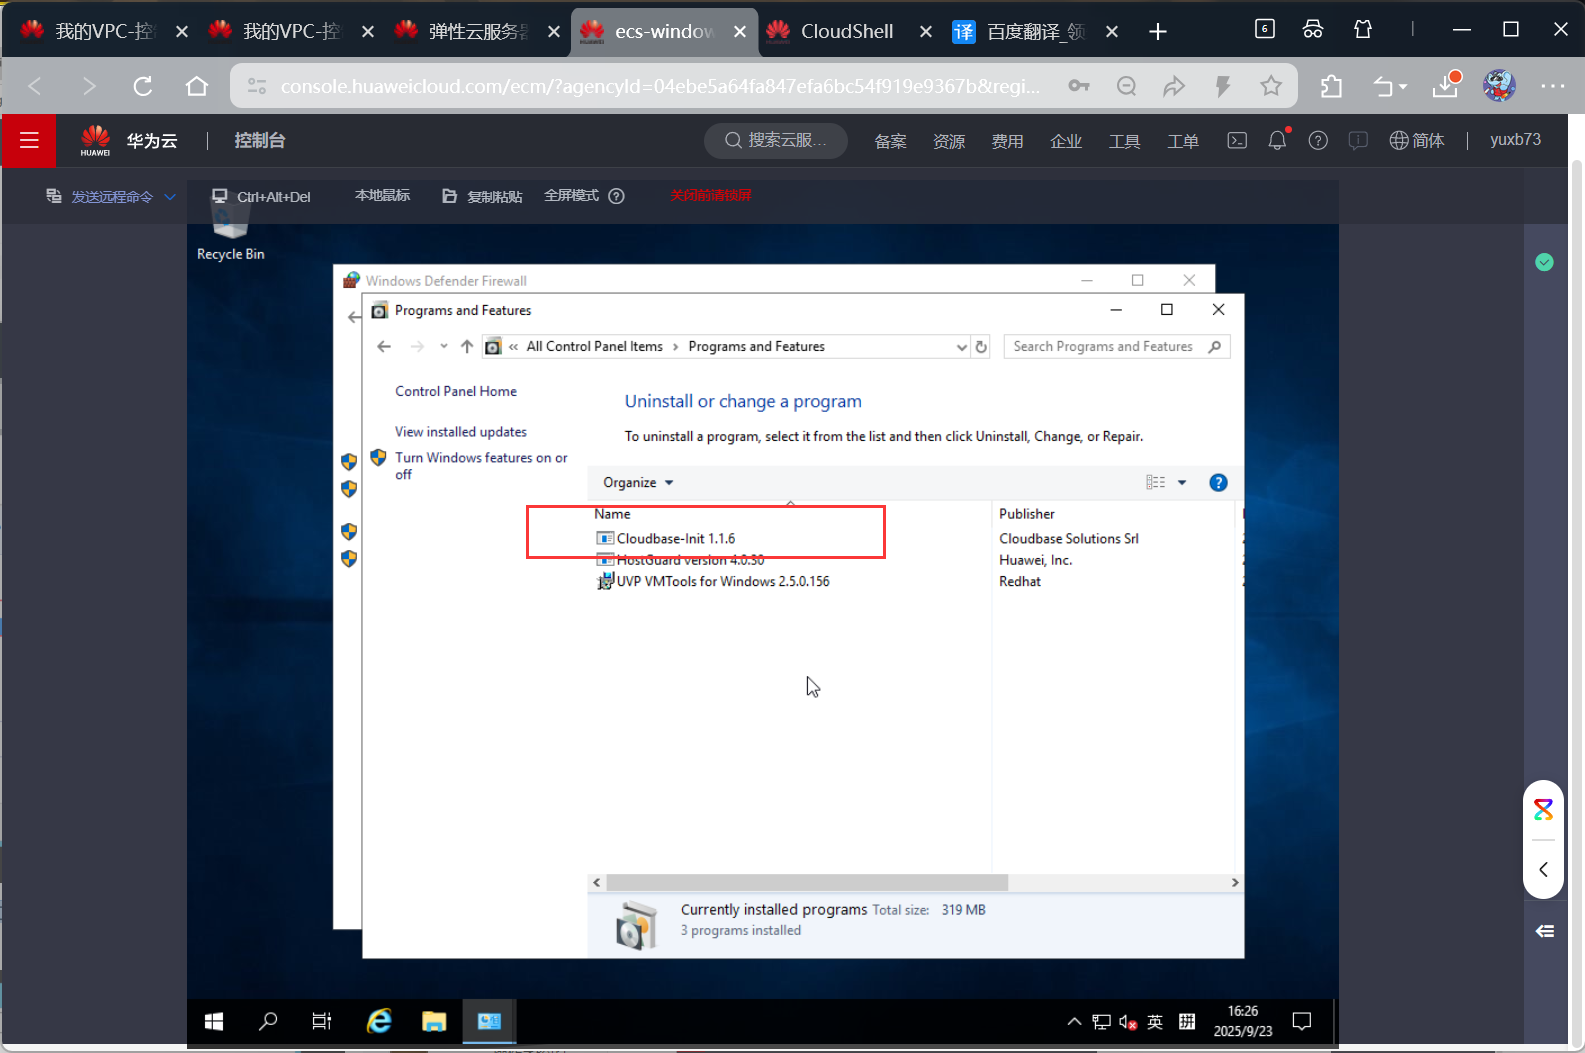The height and width of the screenshot is (1053, 1585).
Task: Open the Huawei Cloud red hamburger menu
Action: click(29, 140)
